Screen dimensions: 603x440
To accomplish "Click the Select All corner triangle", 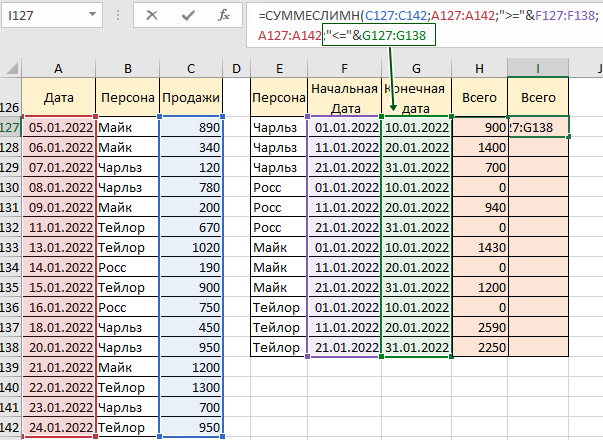I will [x=12, y=68].
